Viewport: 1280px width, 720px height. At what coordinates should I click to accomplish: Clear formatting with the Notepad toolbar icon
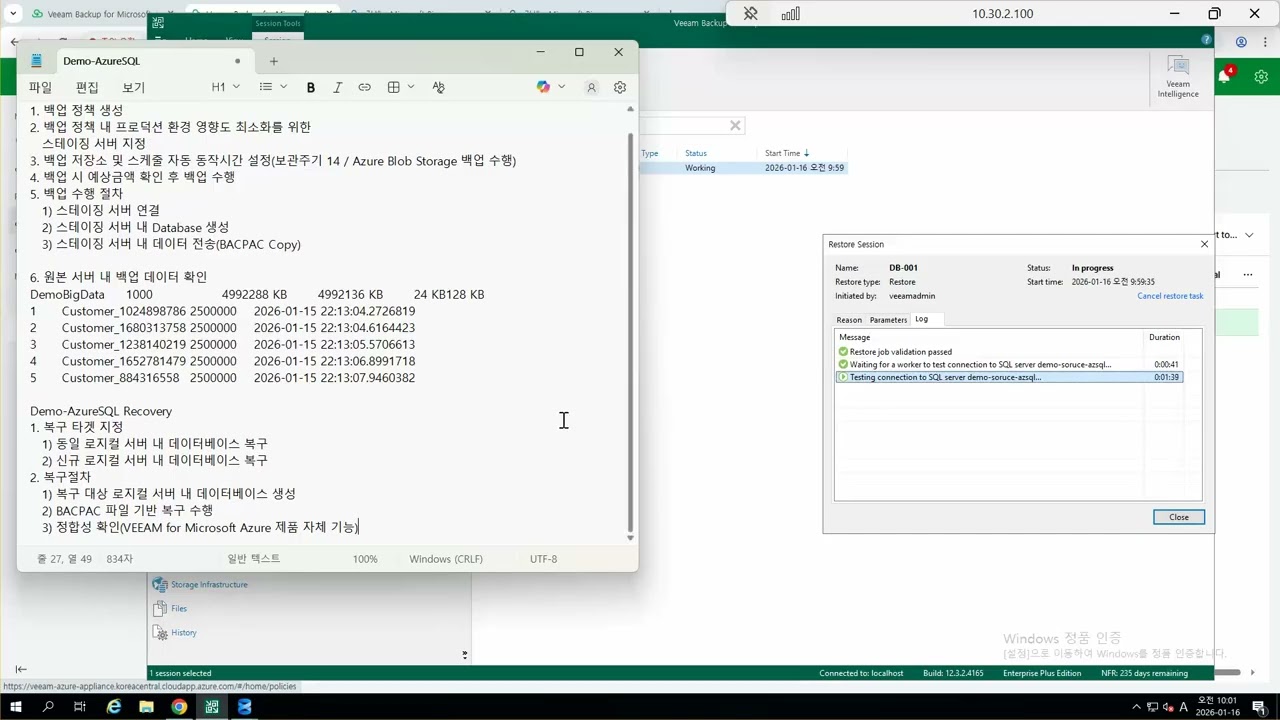click(438, 87)
